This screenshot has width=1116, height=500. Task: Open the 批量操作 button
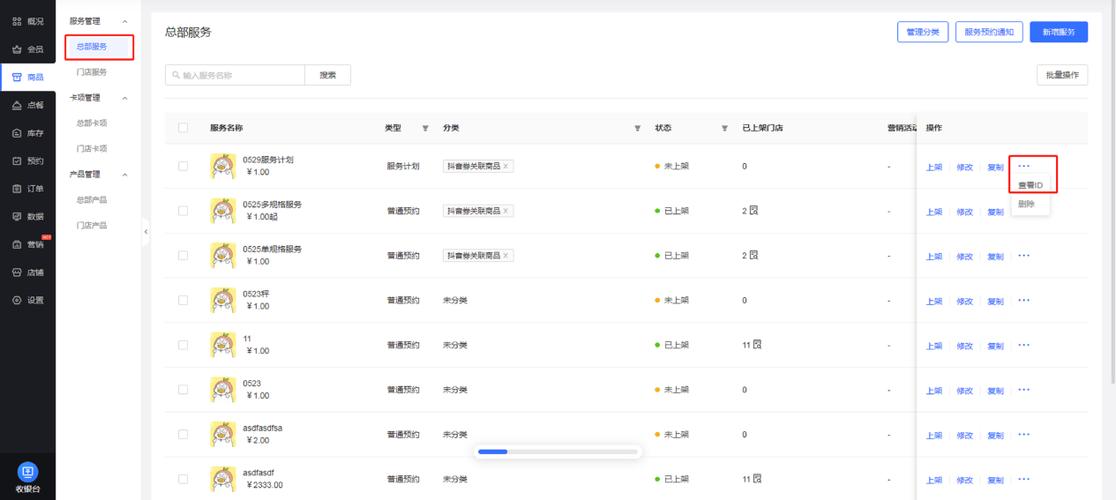[x=1062, y=75]
